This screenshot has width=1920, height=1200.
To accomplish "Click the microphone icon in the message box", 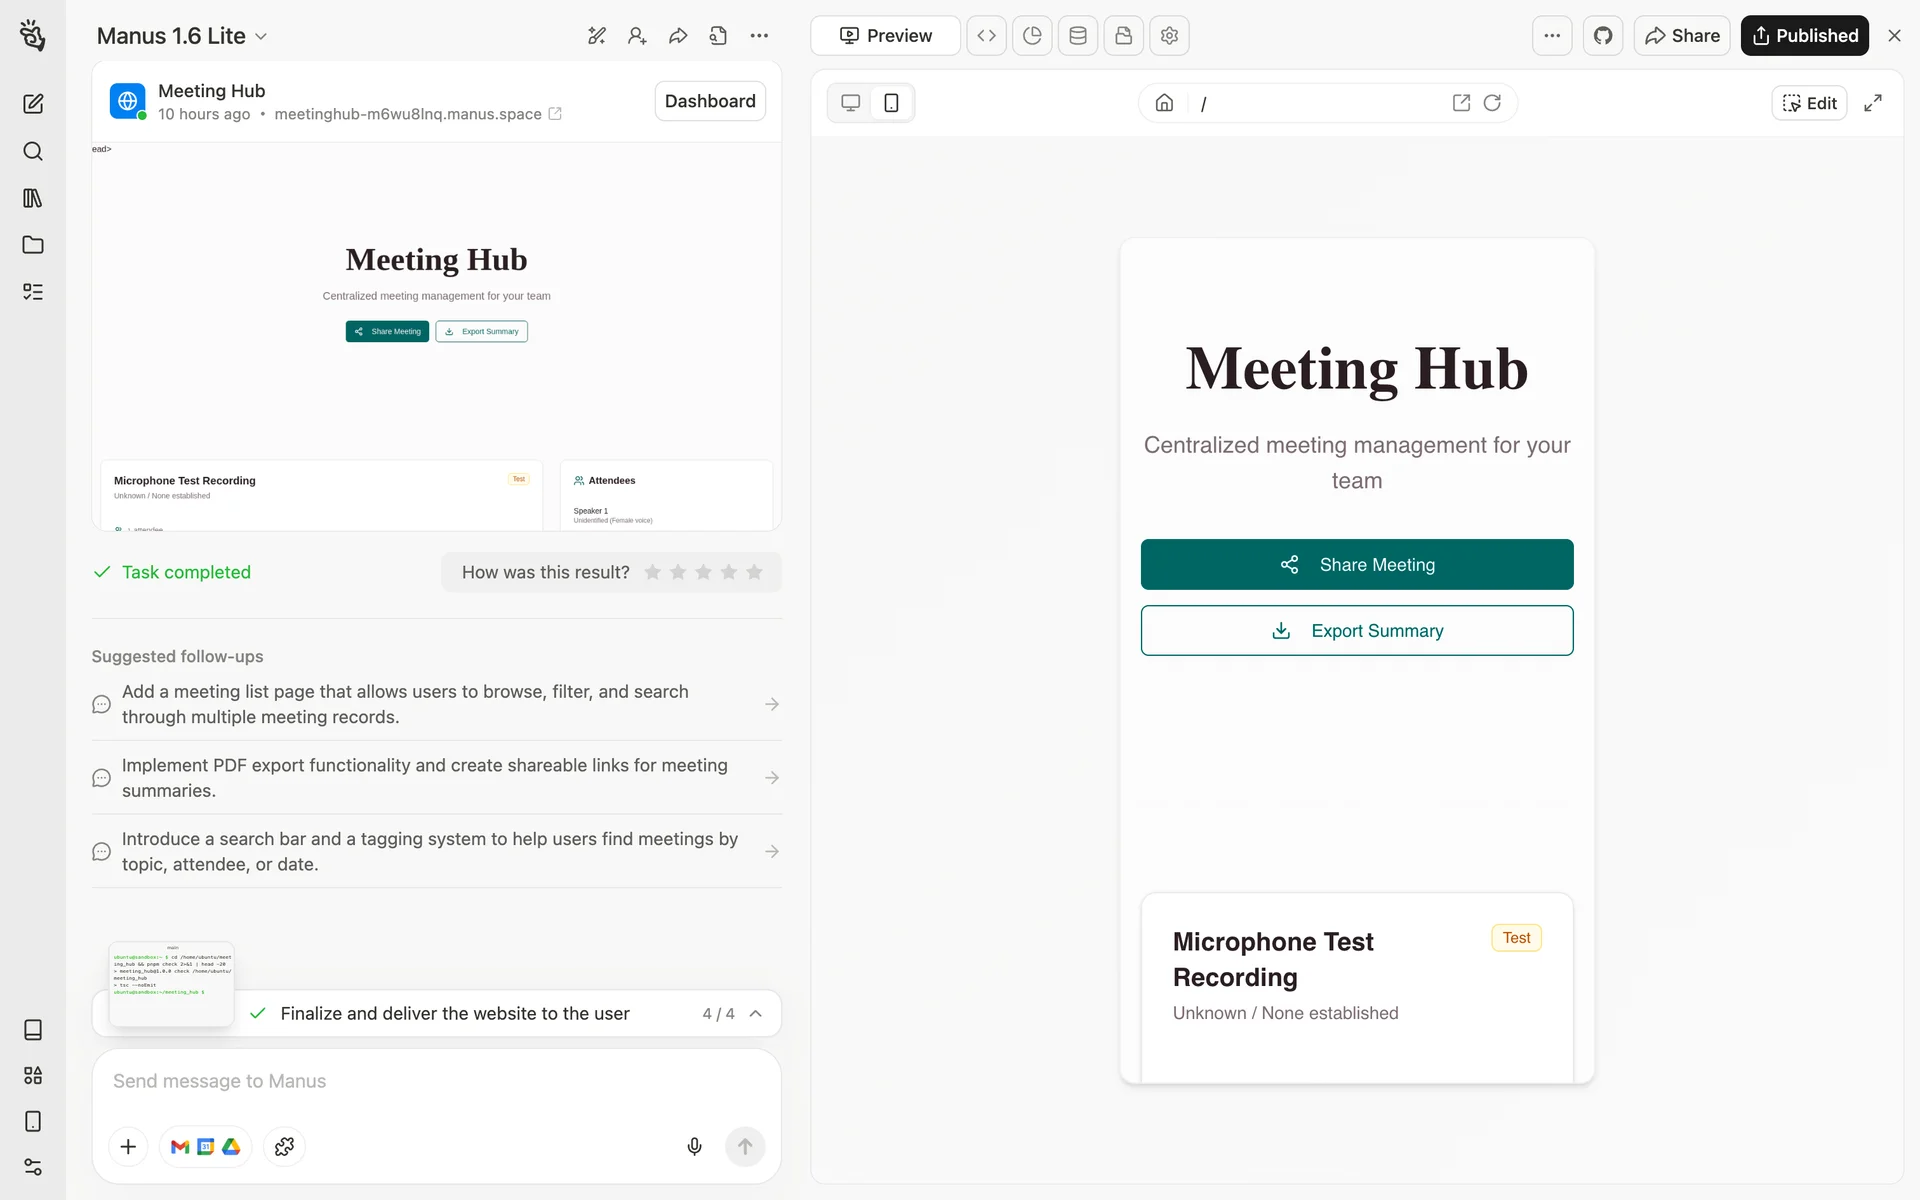I will [694, 1146].
